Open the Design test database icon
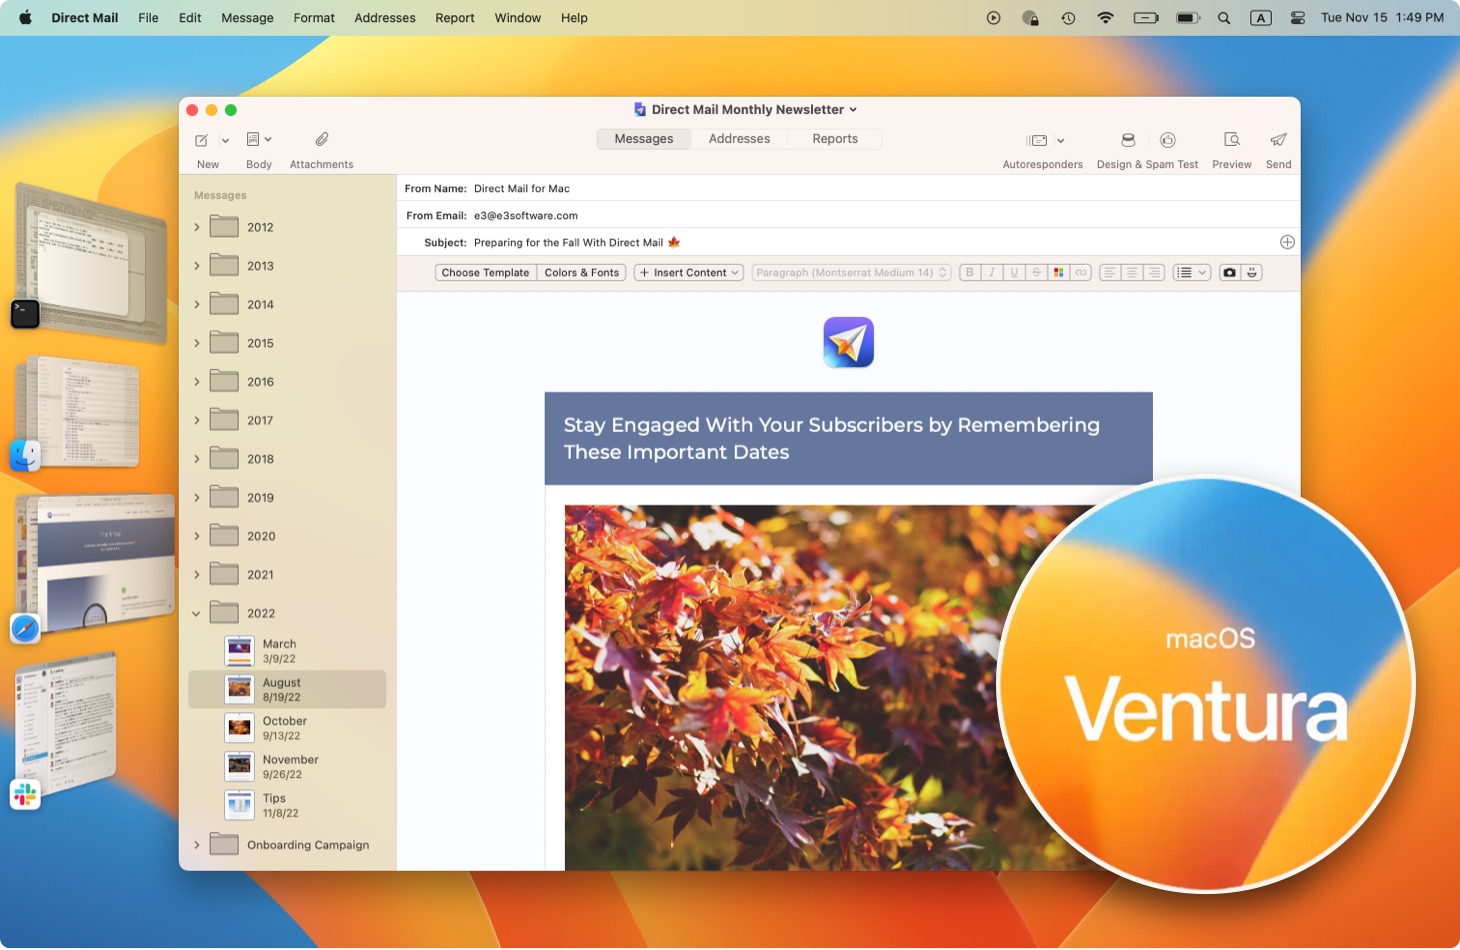Image resolution: width=1460 pixels, height=950 pixels. tap(1128, 140)
